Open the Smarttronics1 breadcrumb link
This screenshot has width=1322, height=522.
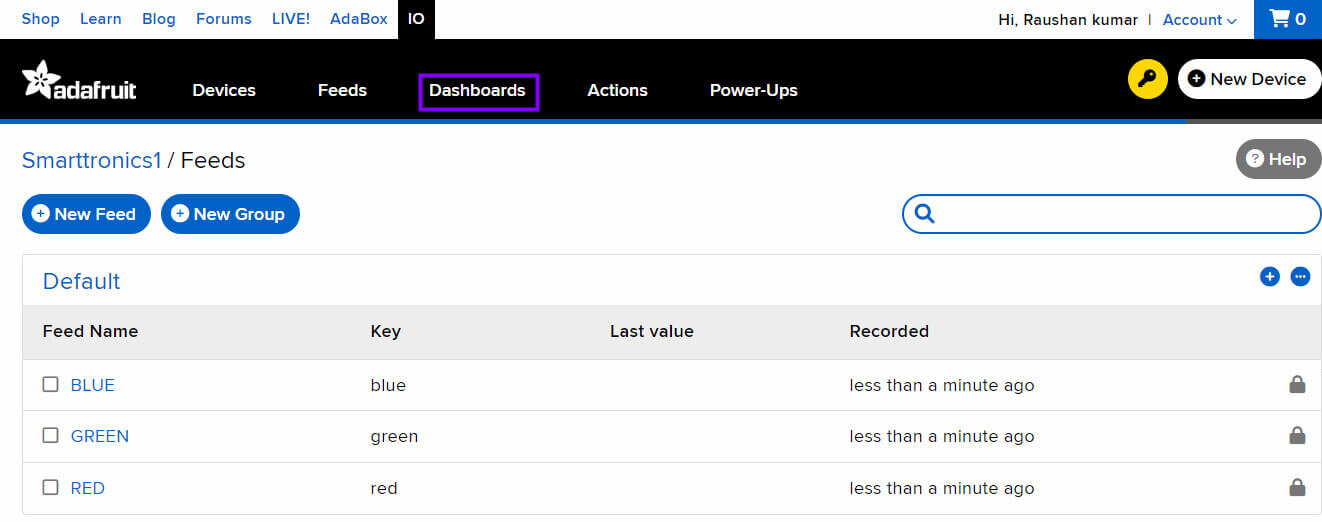[x=91, y=160]
